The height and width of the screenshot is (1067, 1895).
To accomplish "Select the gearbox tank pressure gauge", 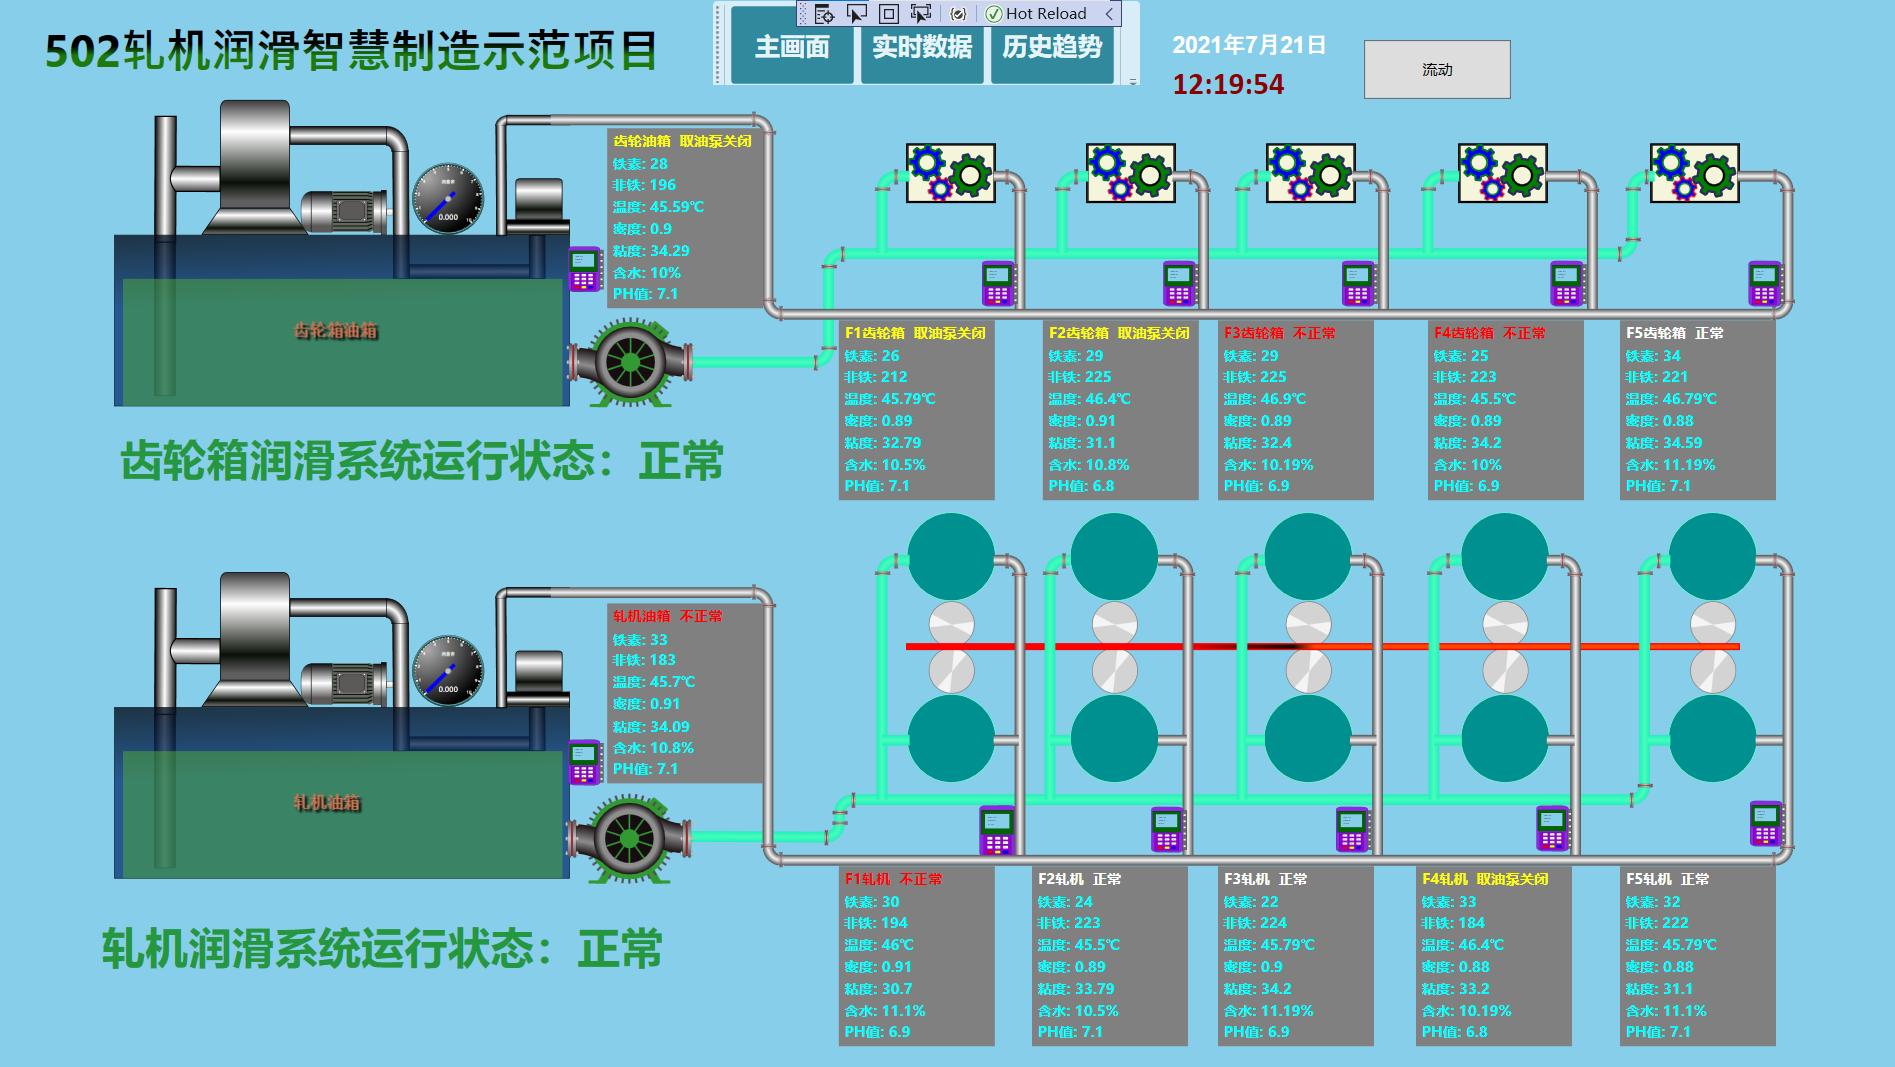I will pyautogui.click(x=448, y=199).
